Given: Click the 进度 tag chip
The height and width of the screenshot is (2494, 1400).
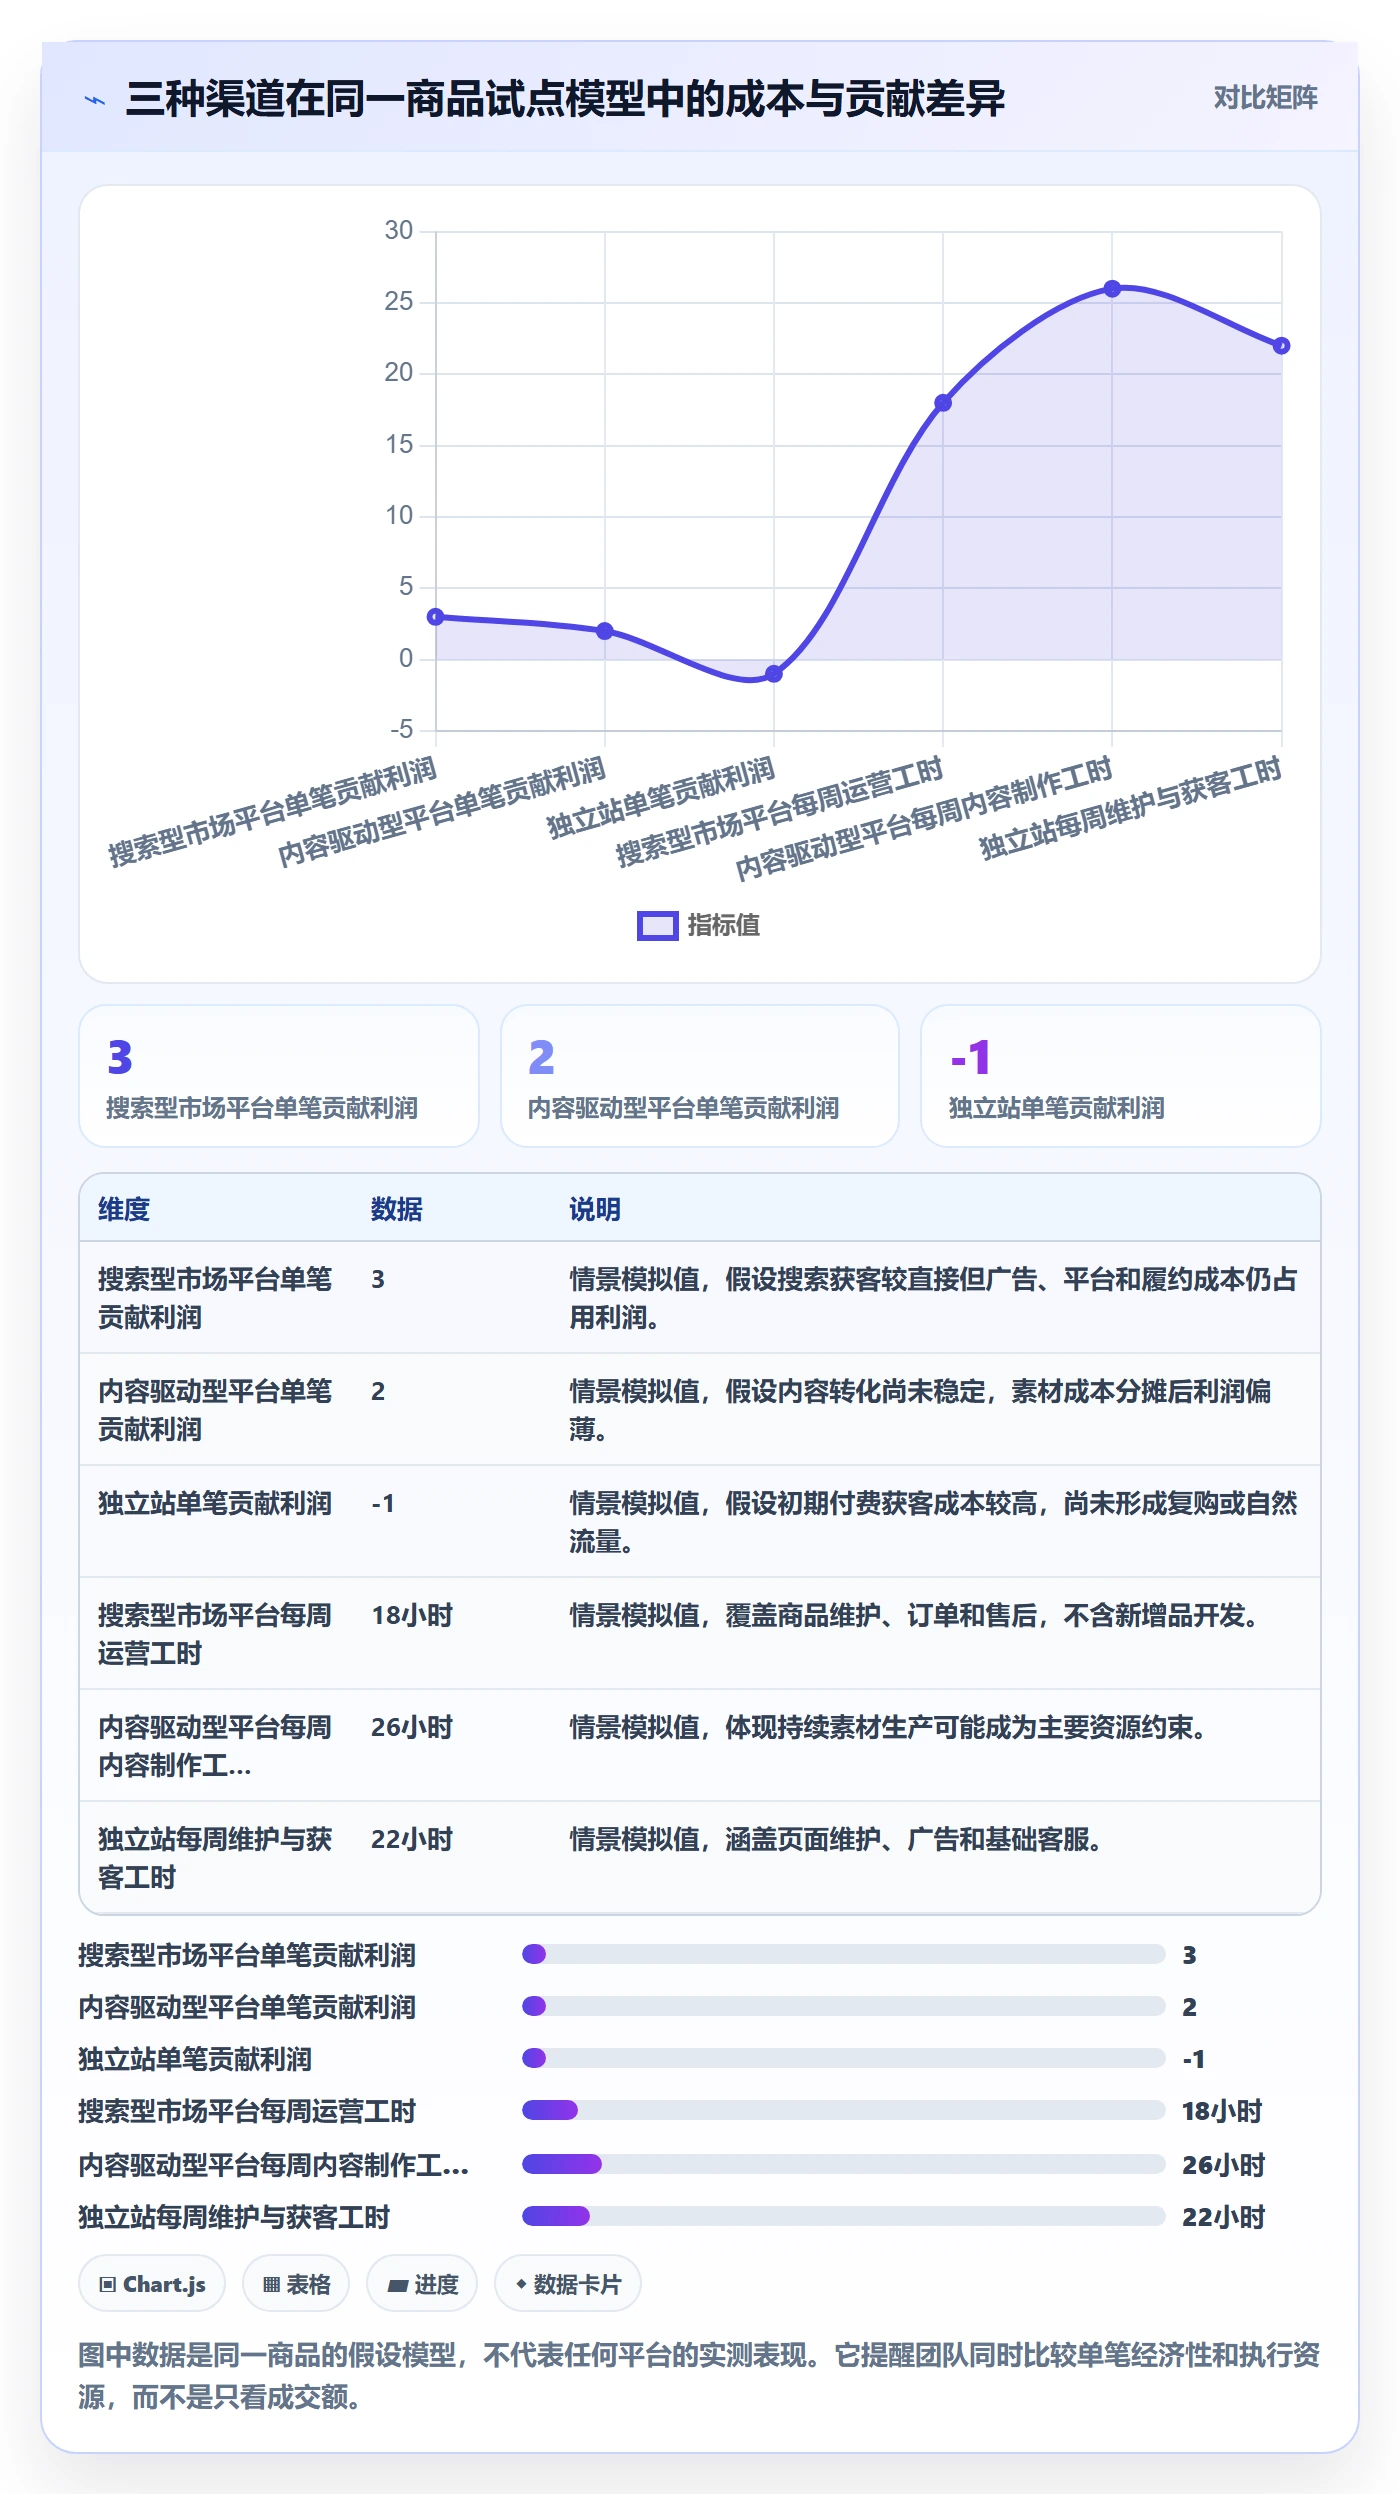Looking at the screenshot, I should coord(422,2284).
